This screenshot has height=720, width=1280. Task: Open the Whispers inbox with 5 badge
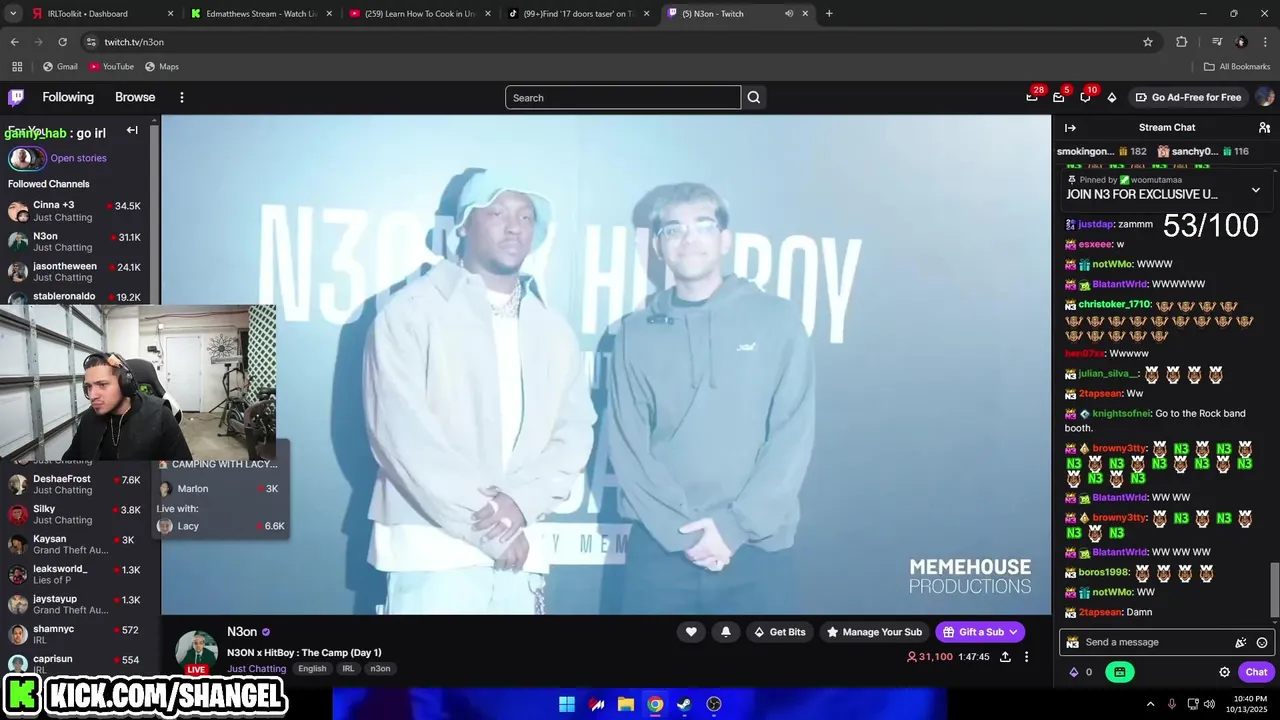click(1059, 97)
